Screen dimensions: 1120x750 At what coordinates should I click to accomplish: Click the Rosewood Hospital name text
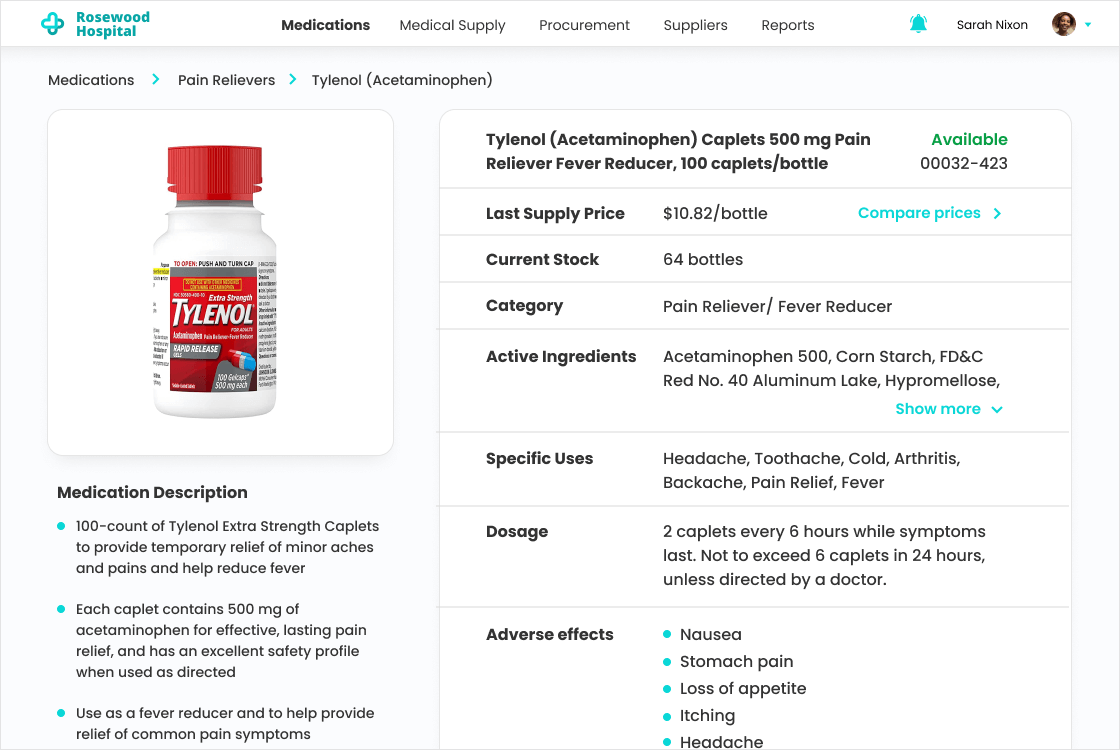(112, 24)
